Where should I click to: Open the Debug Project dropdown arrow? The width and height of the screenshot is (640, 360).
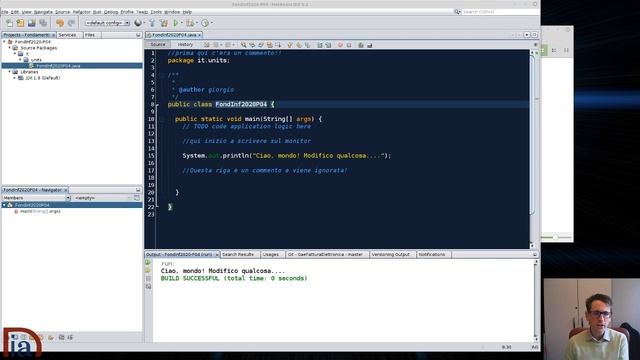pyautogui.click(x=196, y=23)
